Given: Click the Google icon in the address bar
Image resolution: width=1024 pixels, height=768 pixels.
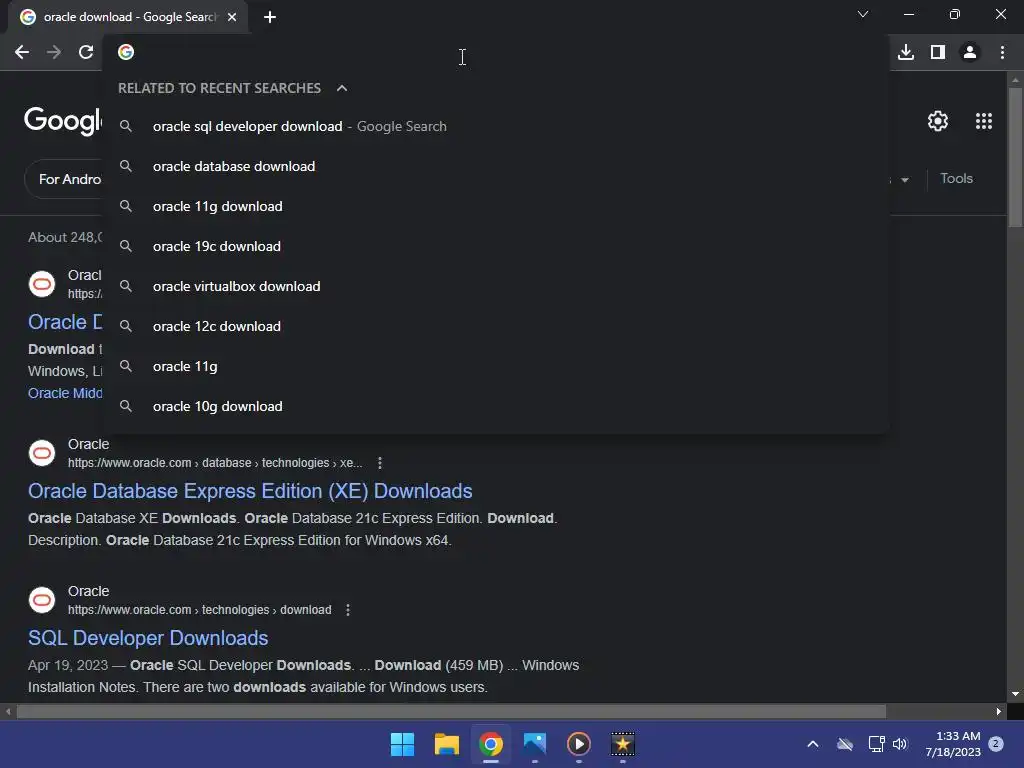Looking at the screenshot, I should point(126,52).
